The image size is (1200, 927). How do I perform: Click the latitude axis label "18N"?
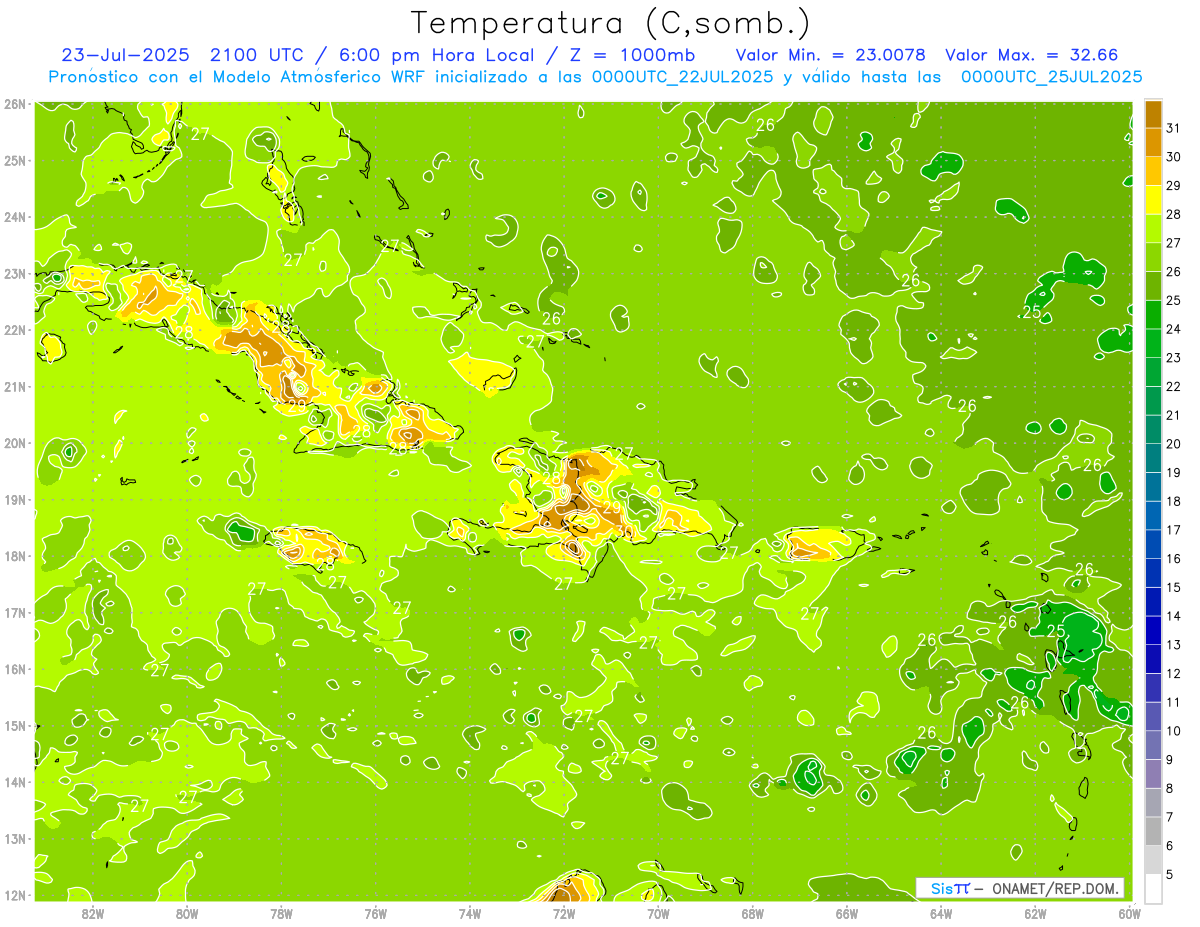coord(15,556)
